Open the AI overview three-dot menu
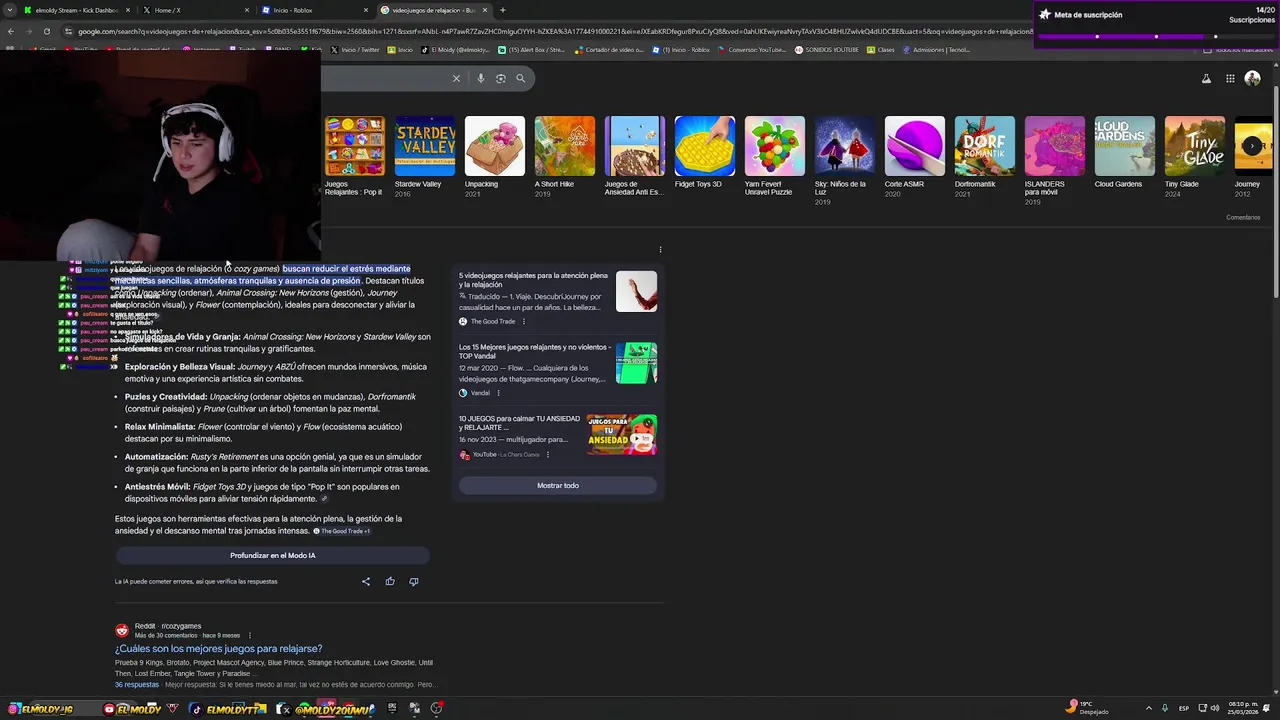This screenshot has width=1280, height=720. click(x=660, y=249)
